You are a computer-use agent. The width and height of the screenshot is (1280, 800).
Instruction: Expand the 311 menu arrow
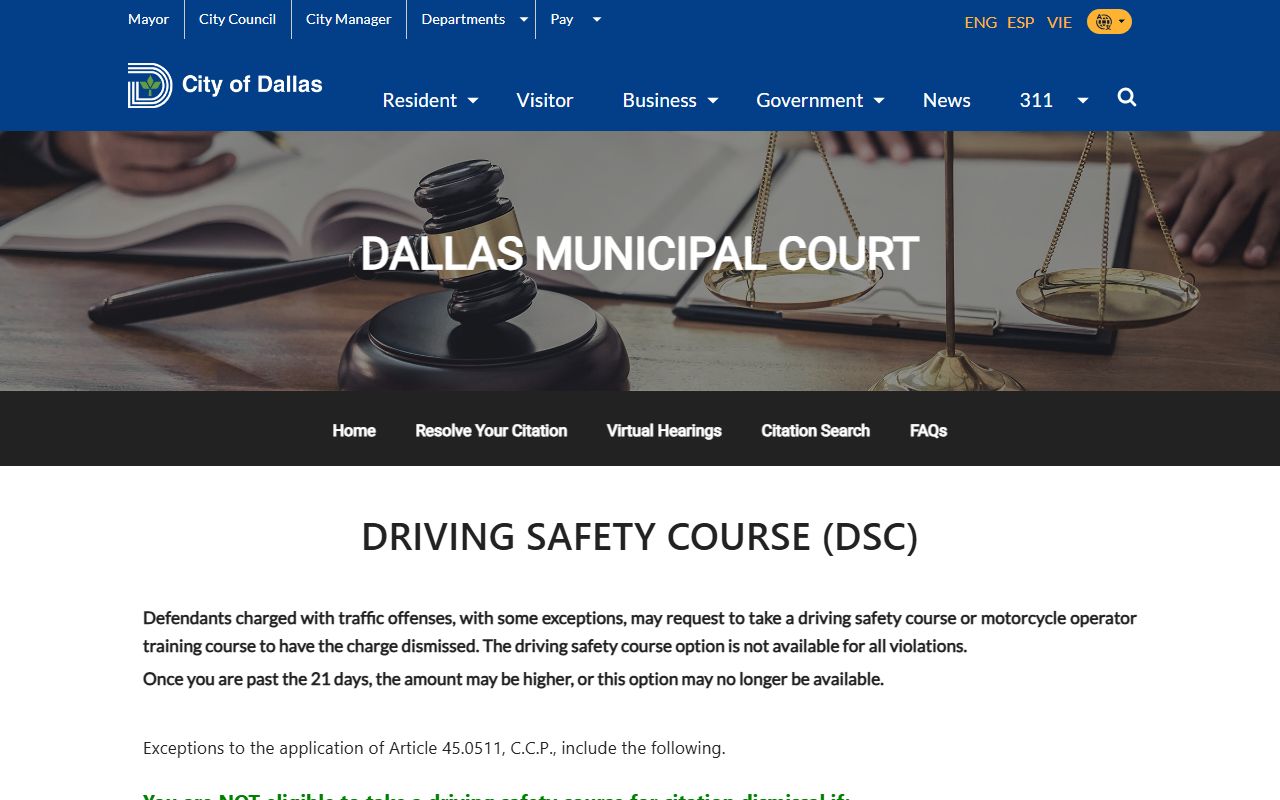(x=1083, y=100)
